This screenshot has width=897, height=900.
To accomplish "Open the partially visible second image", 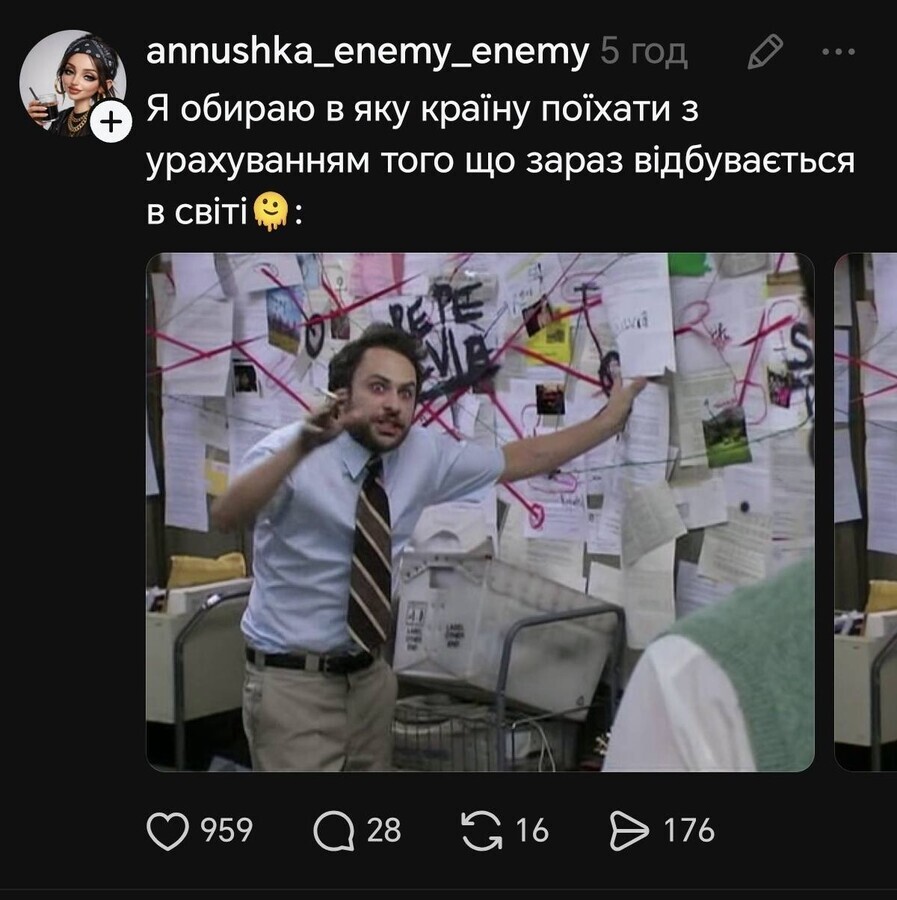I will (x=865, y=512).
